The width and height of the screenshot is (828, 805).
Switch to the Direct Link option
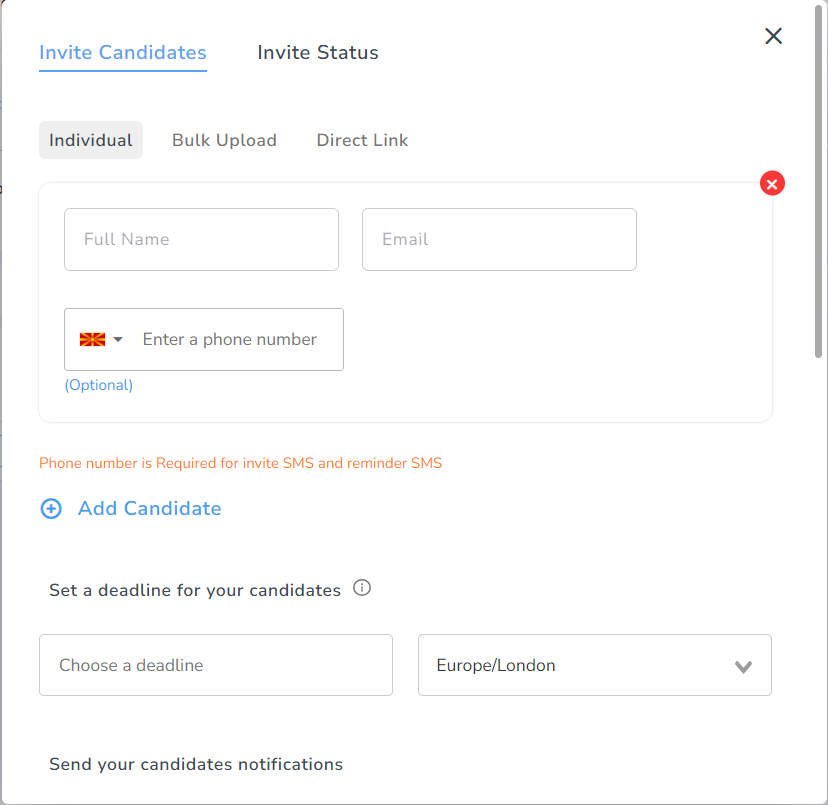click(362, 141)
